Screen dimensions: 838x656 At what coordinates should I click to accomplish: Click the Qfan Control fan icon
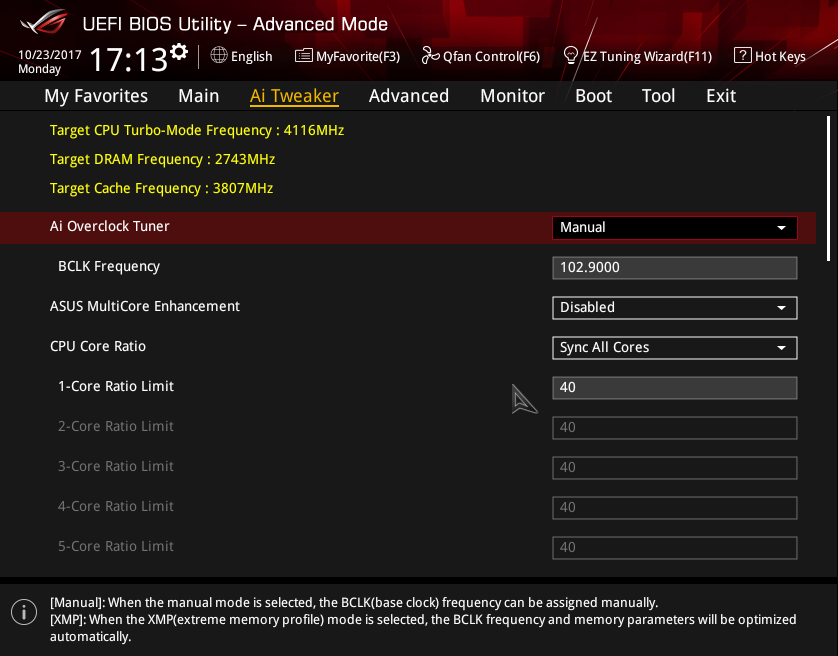pyautogui.click(x=430, y=55)
